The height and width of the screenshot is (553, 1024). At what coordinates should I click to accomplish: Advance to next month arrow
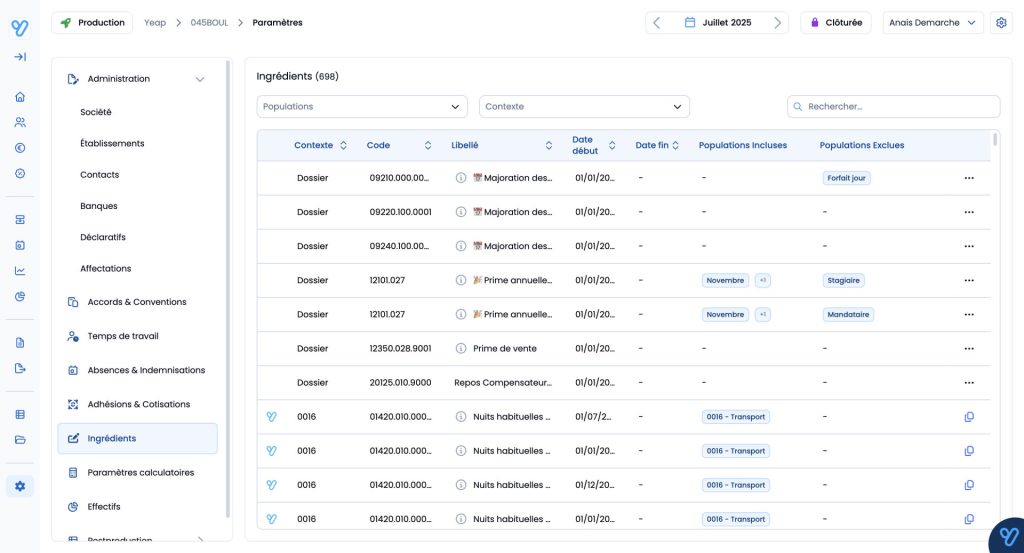coord(777,22)
